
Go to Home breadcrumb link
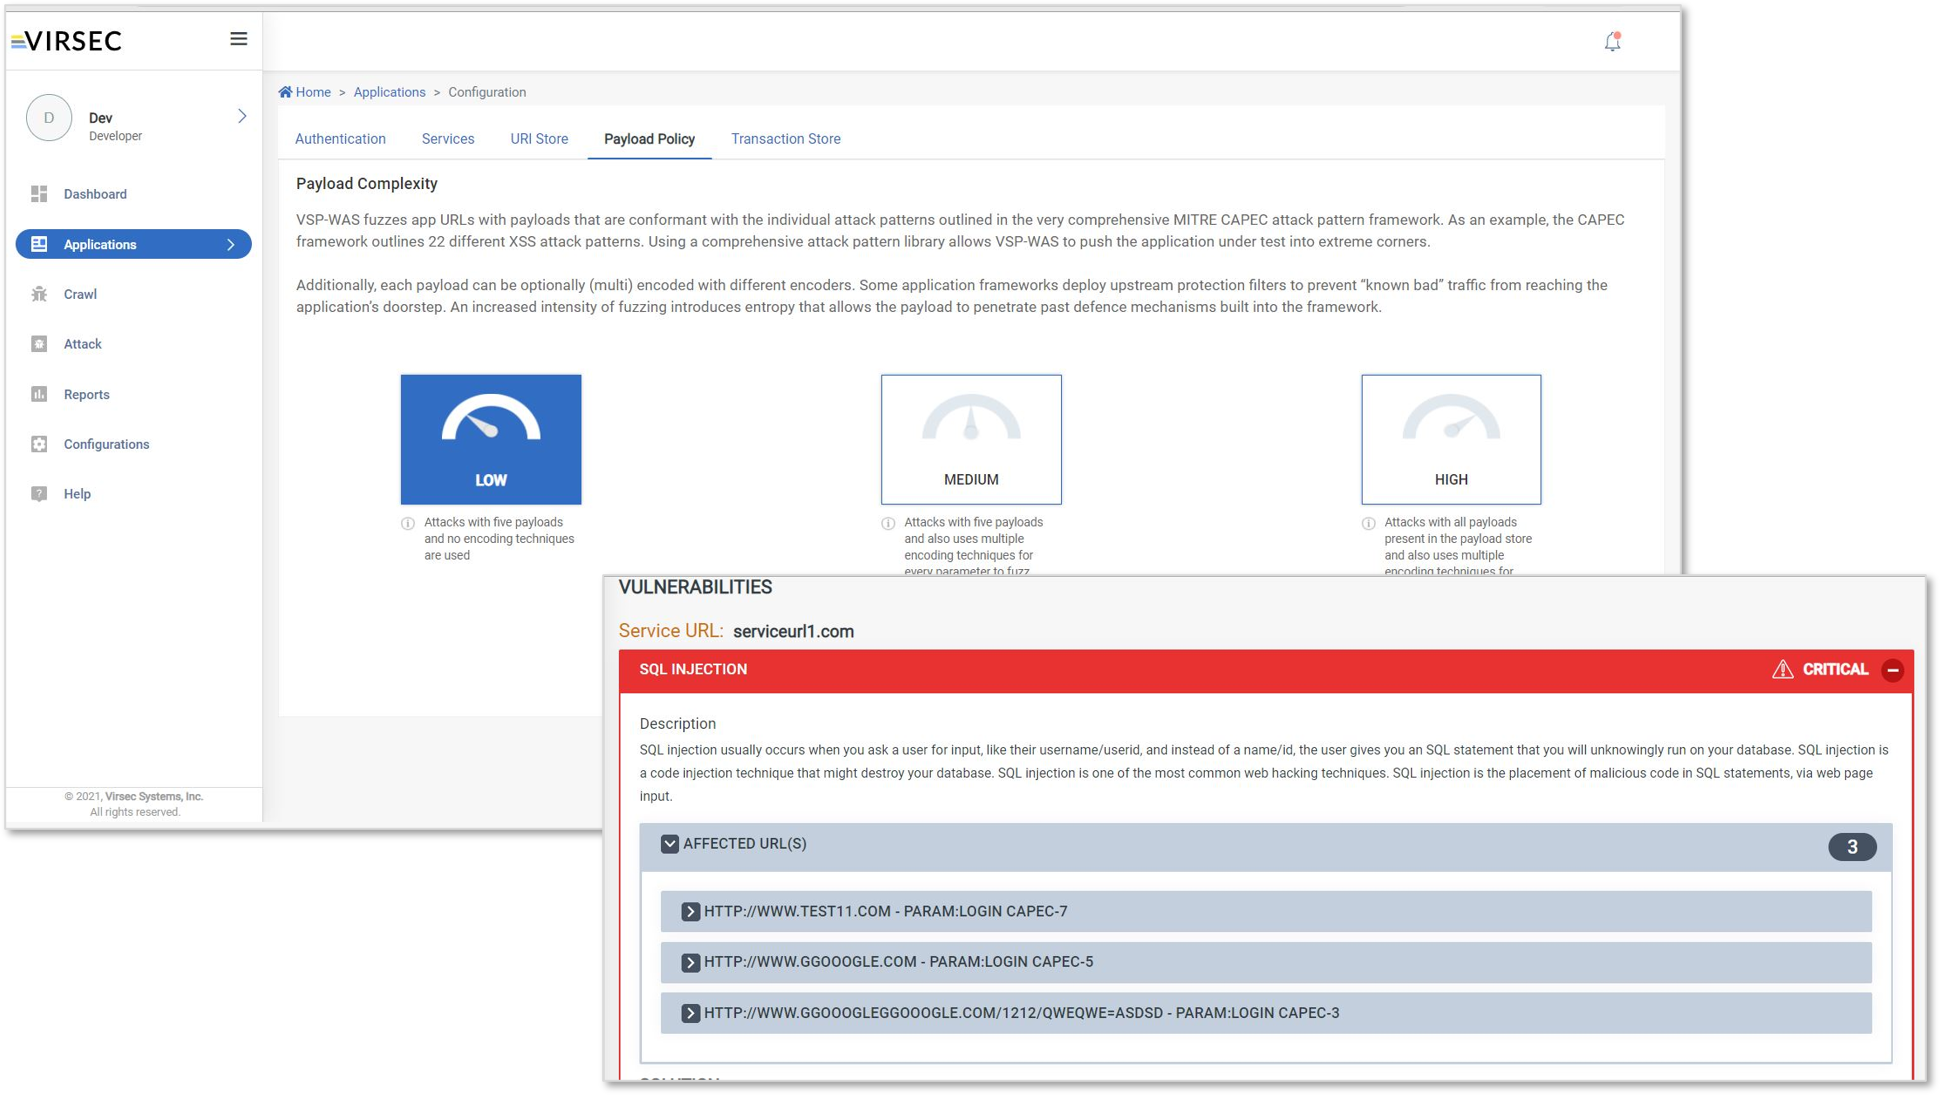coord(313,92)
